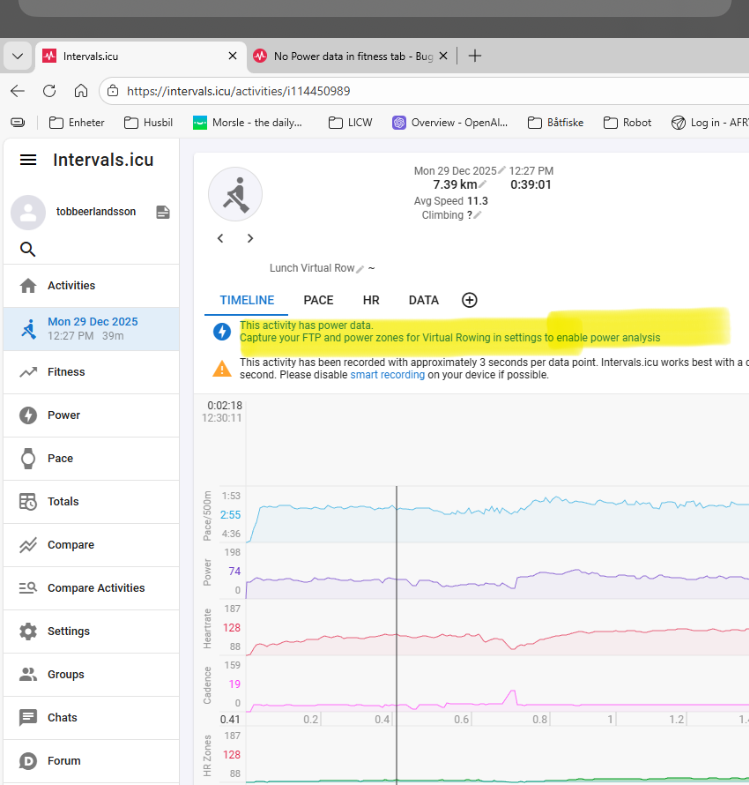Switch to the PACE tab
The width and height of the screenshot is (749, 785).
(x=318, y=300)
